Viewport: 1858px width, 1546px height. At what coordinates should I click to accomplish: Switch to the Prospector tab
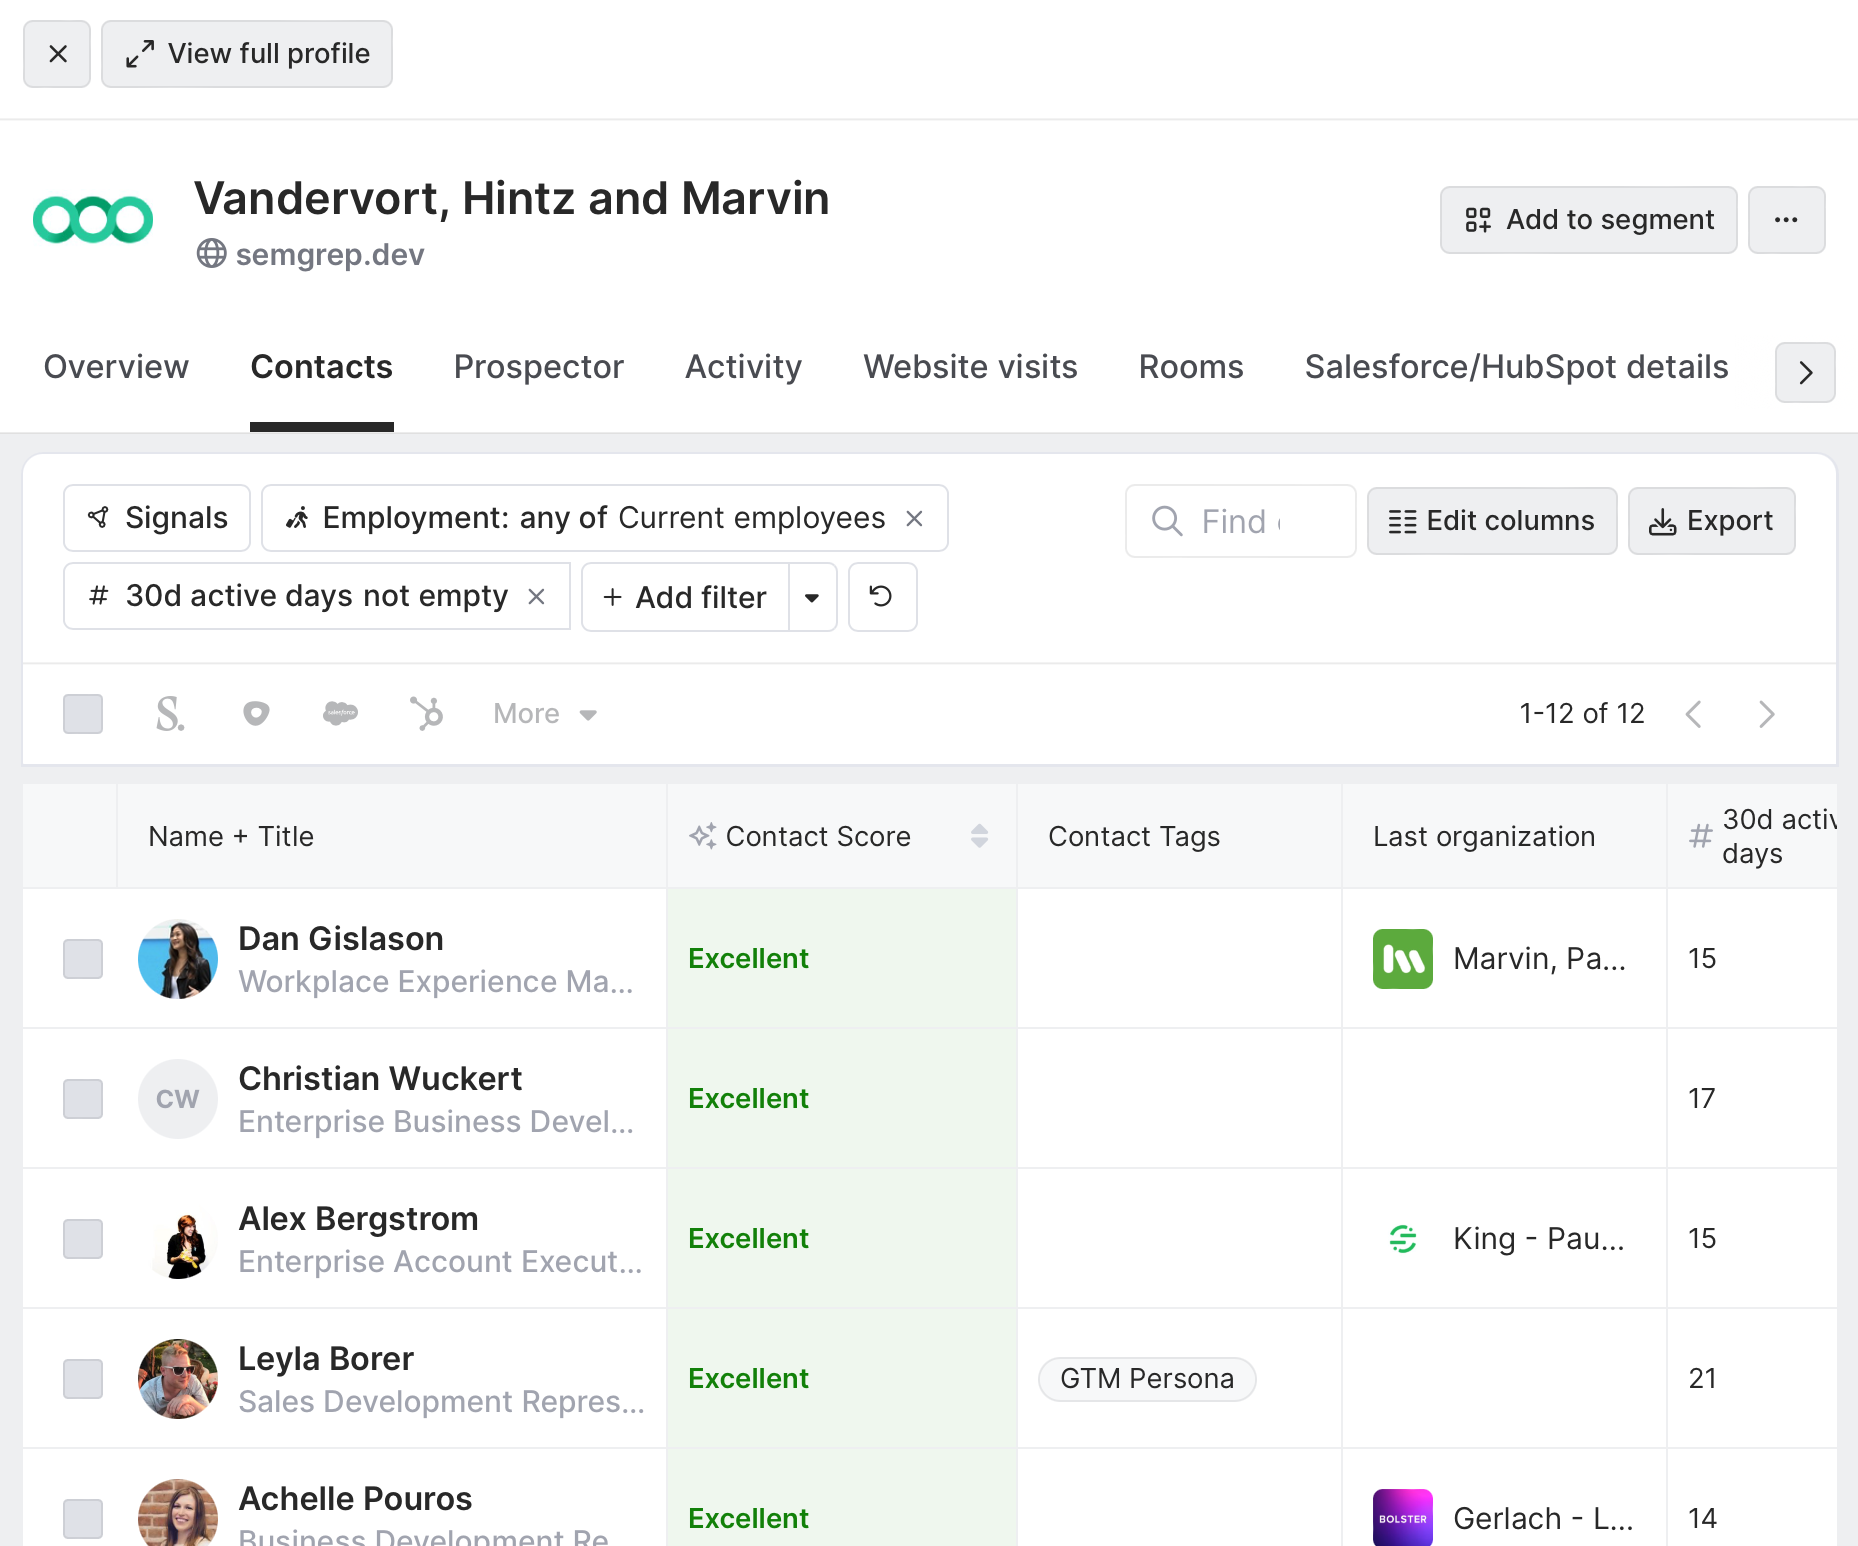point(539,367)
